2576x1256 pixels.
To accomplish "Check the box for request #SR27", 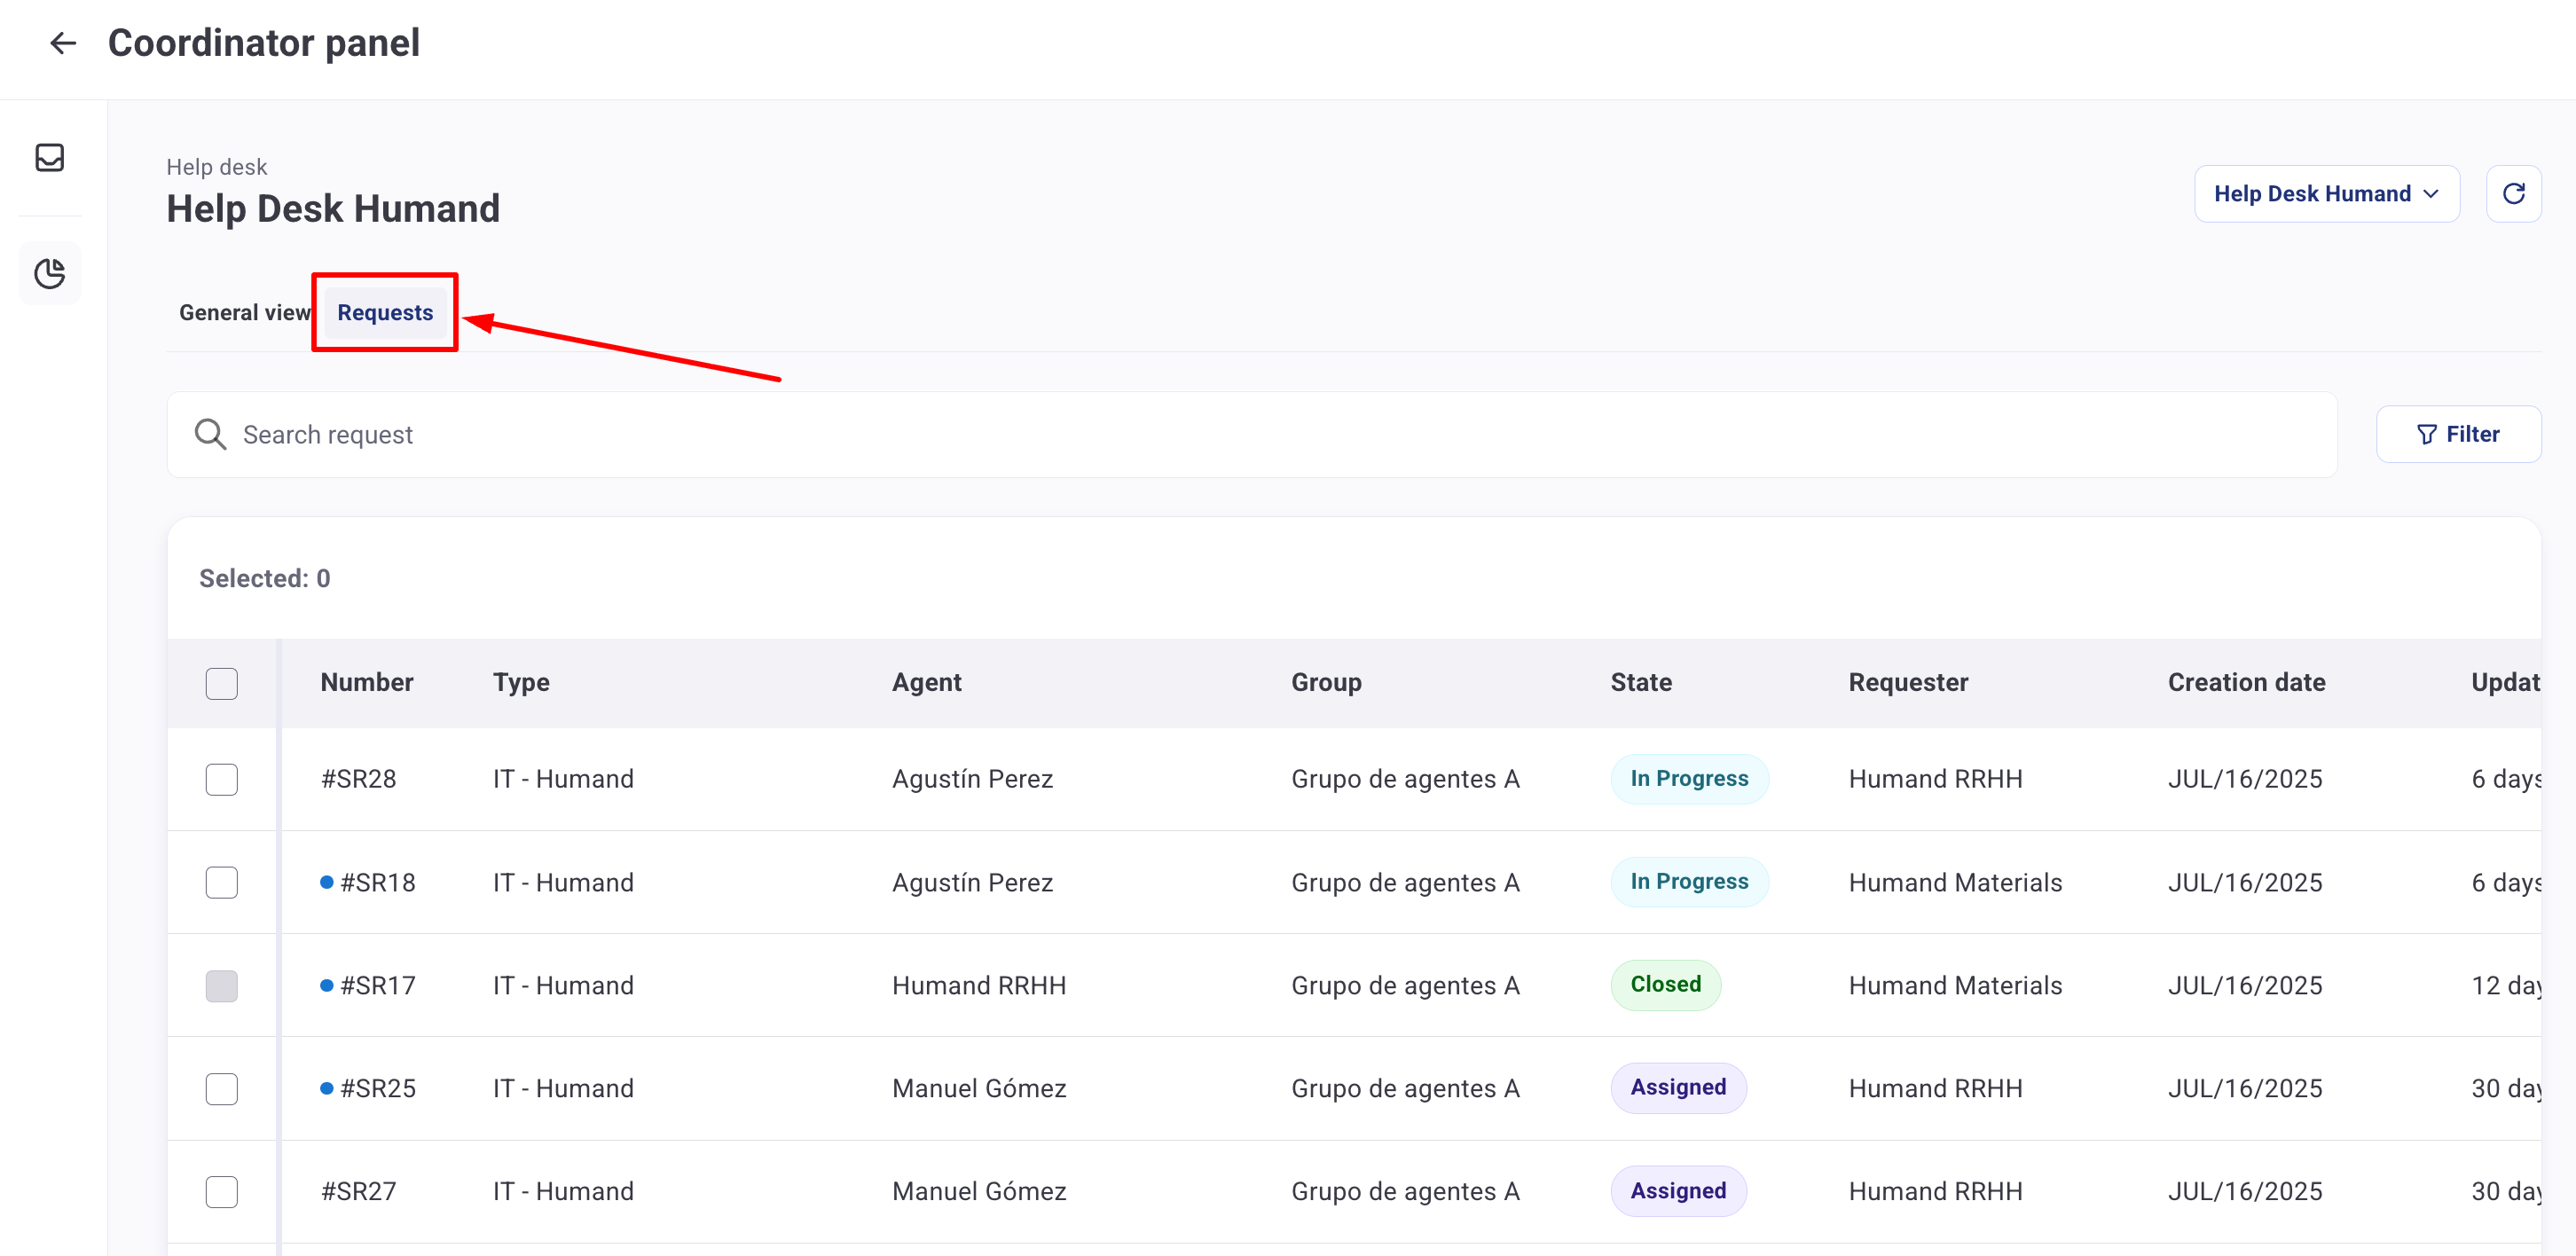I will tap(222, 1191).
